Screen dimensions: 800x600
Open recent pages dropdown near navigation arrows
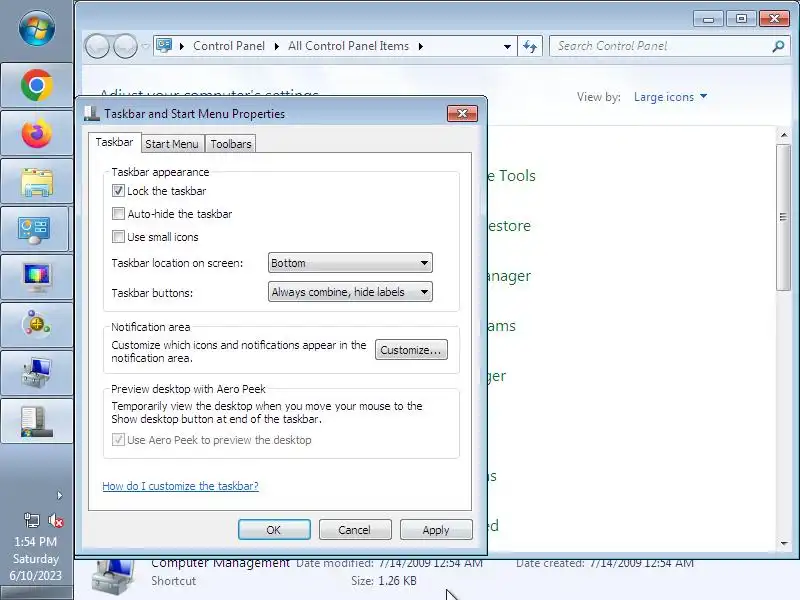click(145, 46)
